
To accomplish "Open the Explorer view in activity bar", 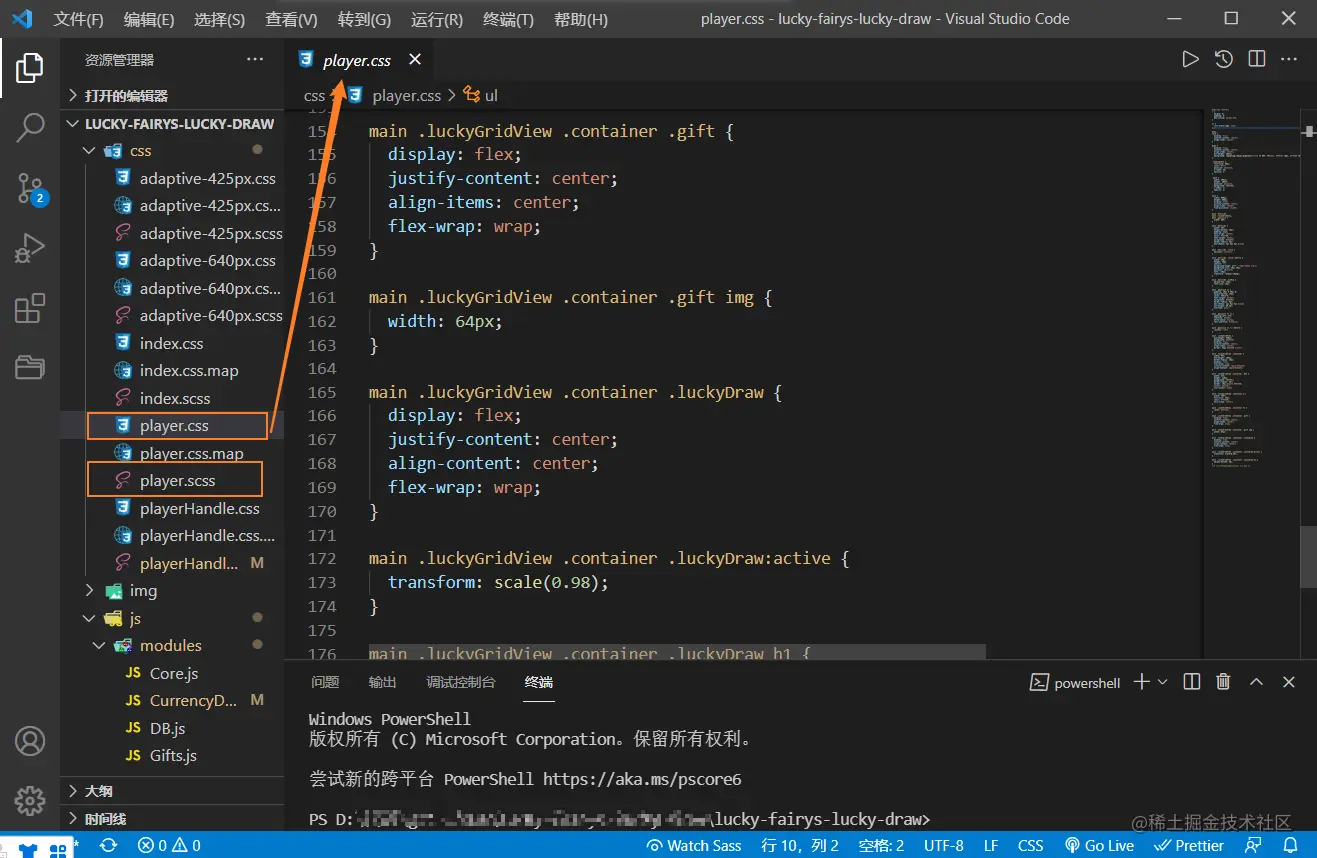I will pyautogui.click(x=30, y=68).
